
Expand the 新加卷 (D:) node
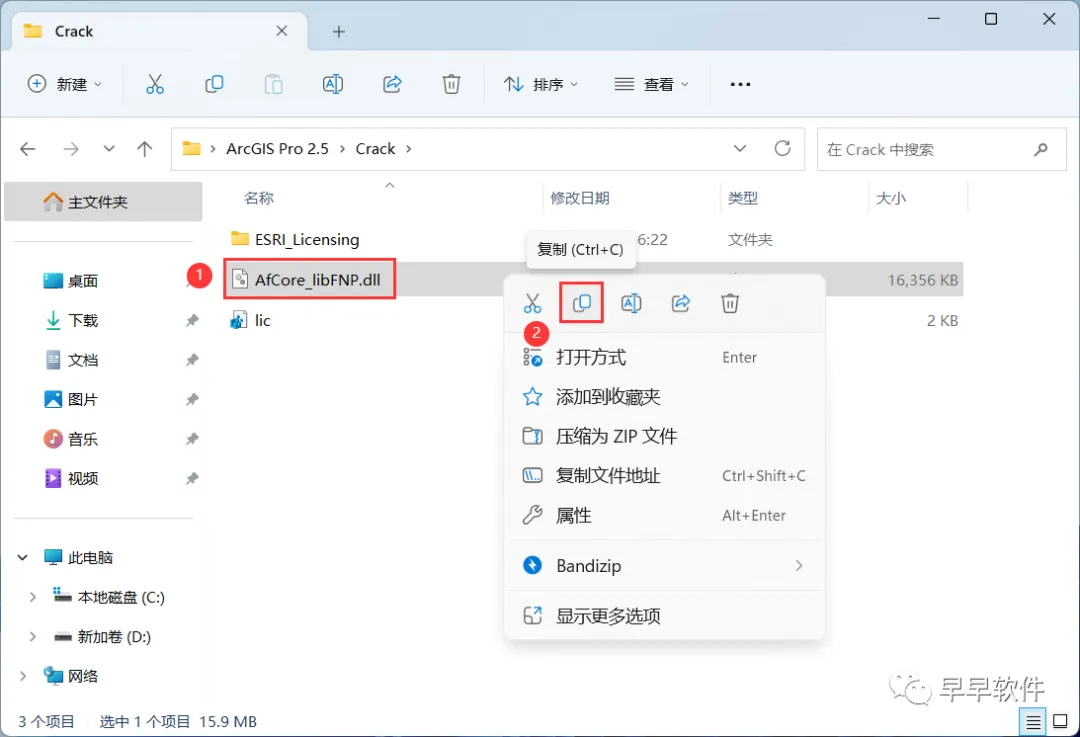(32, 636)
